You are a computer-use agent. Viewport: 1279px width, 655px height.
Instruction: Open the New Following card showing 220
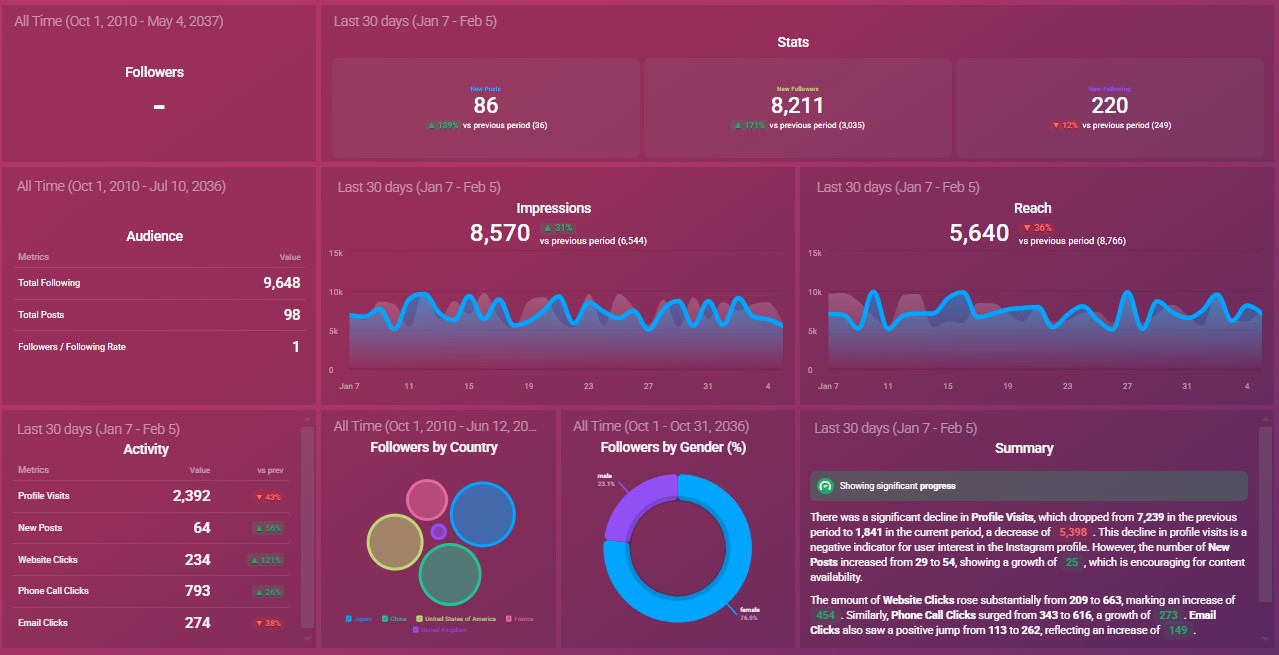(x=1109, y=107)
